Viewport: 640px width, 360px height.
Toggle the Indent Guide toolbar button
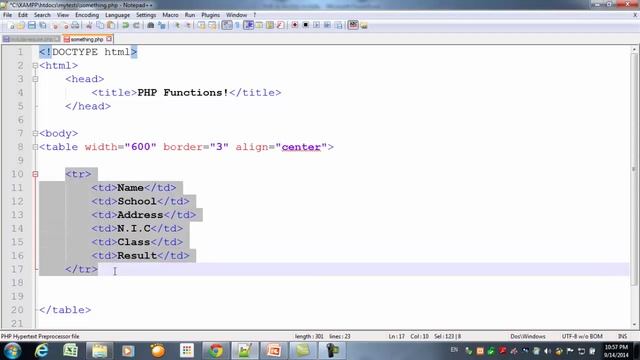point(249,25)
